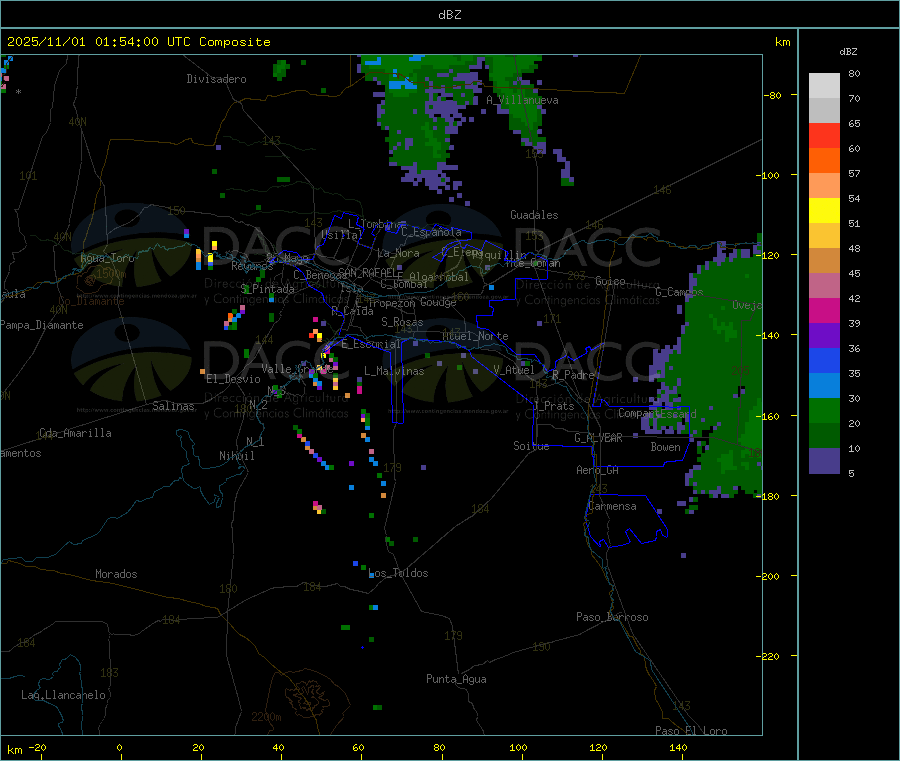Click the -100 km vertical axis tick

click(x=767, y=175)
